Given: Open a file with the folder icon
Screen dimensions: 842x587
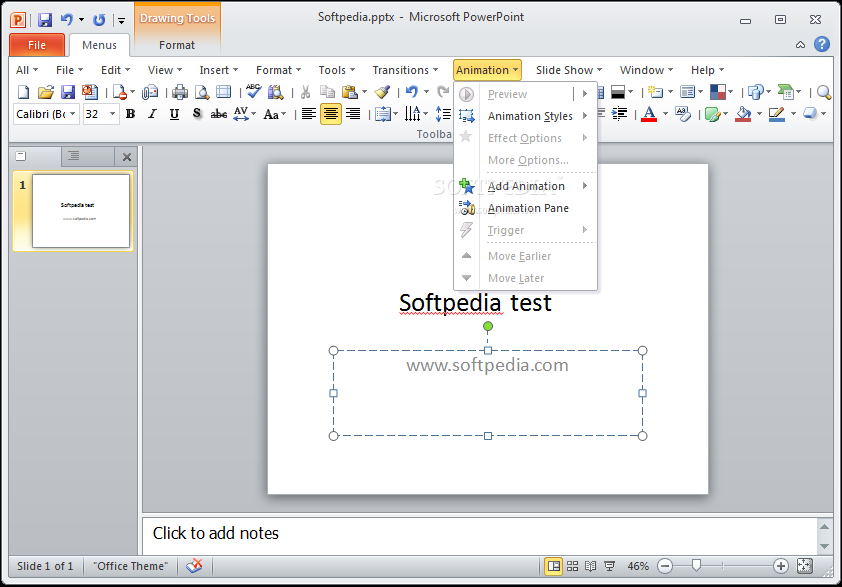Looking at the screenshot, I should (x=46, y=92).
